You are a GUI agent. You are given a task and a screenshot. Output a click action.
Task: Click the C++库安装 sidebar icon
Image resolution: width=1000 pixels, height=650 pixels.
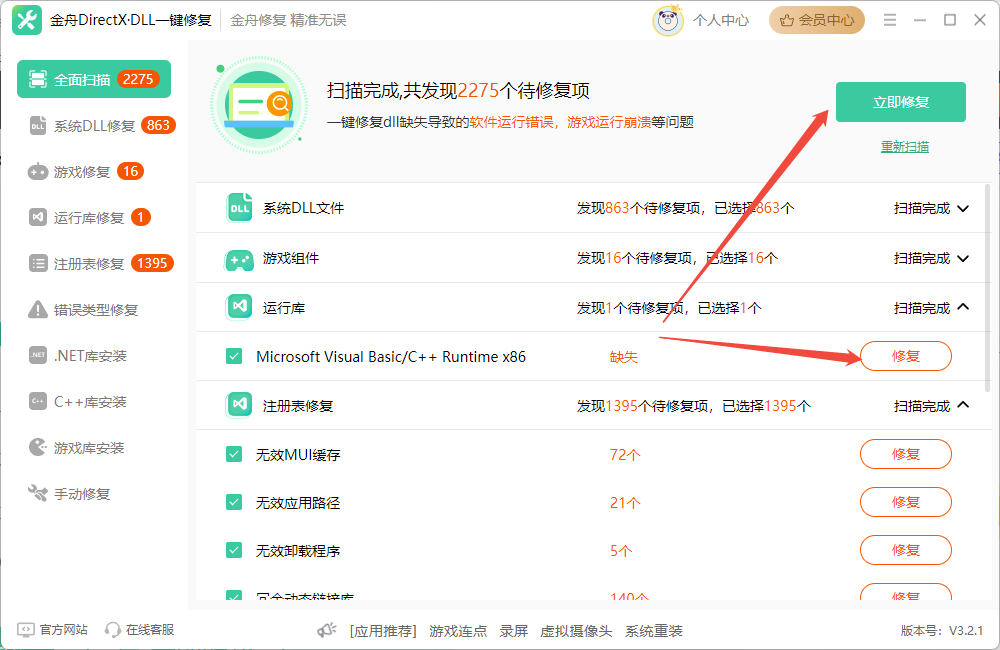[x=38, y=401]
